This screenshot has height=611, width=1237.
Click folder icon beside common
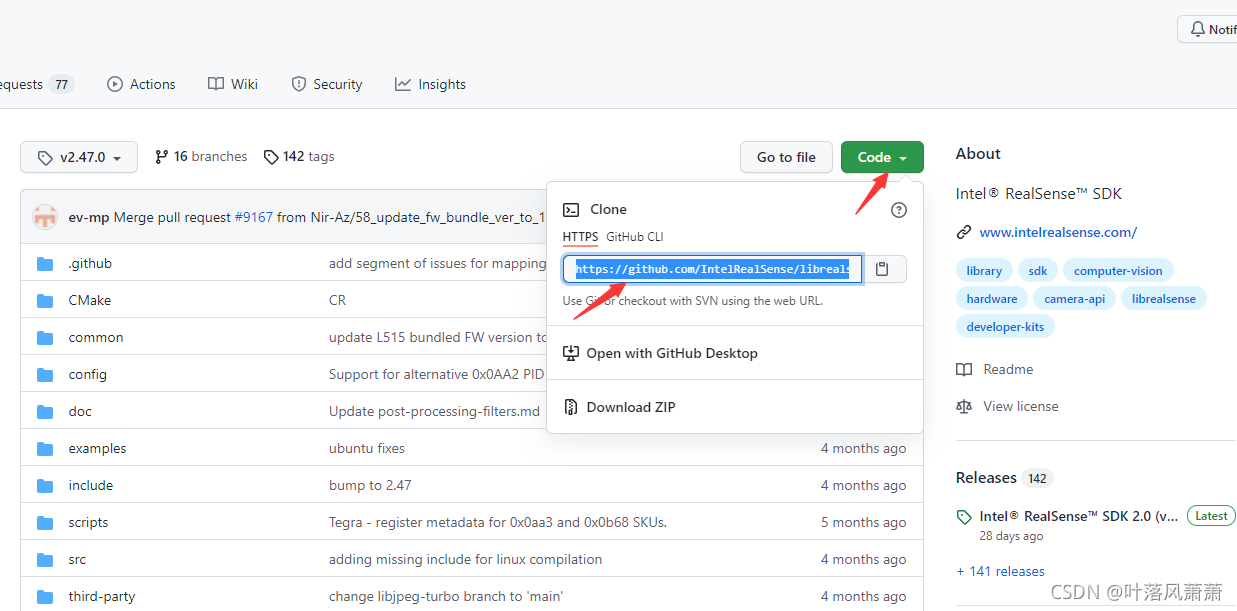click(x=45, y=337)
